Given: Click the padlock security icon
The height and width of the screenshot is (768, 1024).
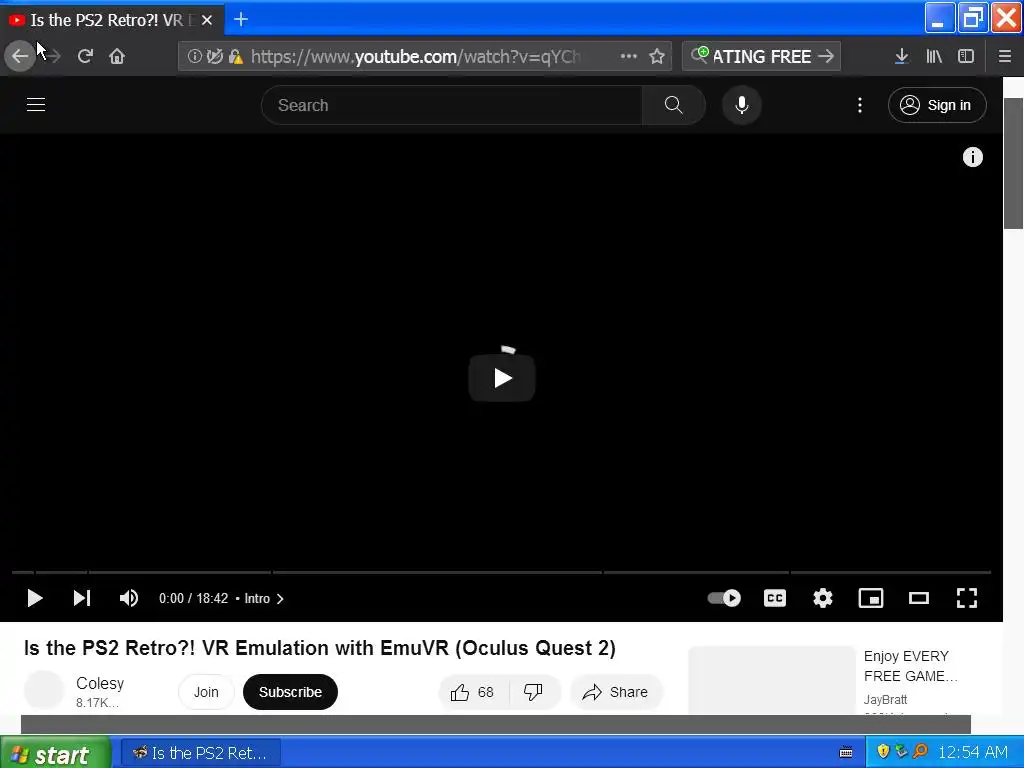Looking at the screenshot, I should click(236, 57).
